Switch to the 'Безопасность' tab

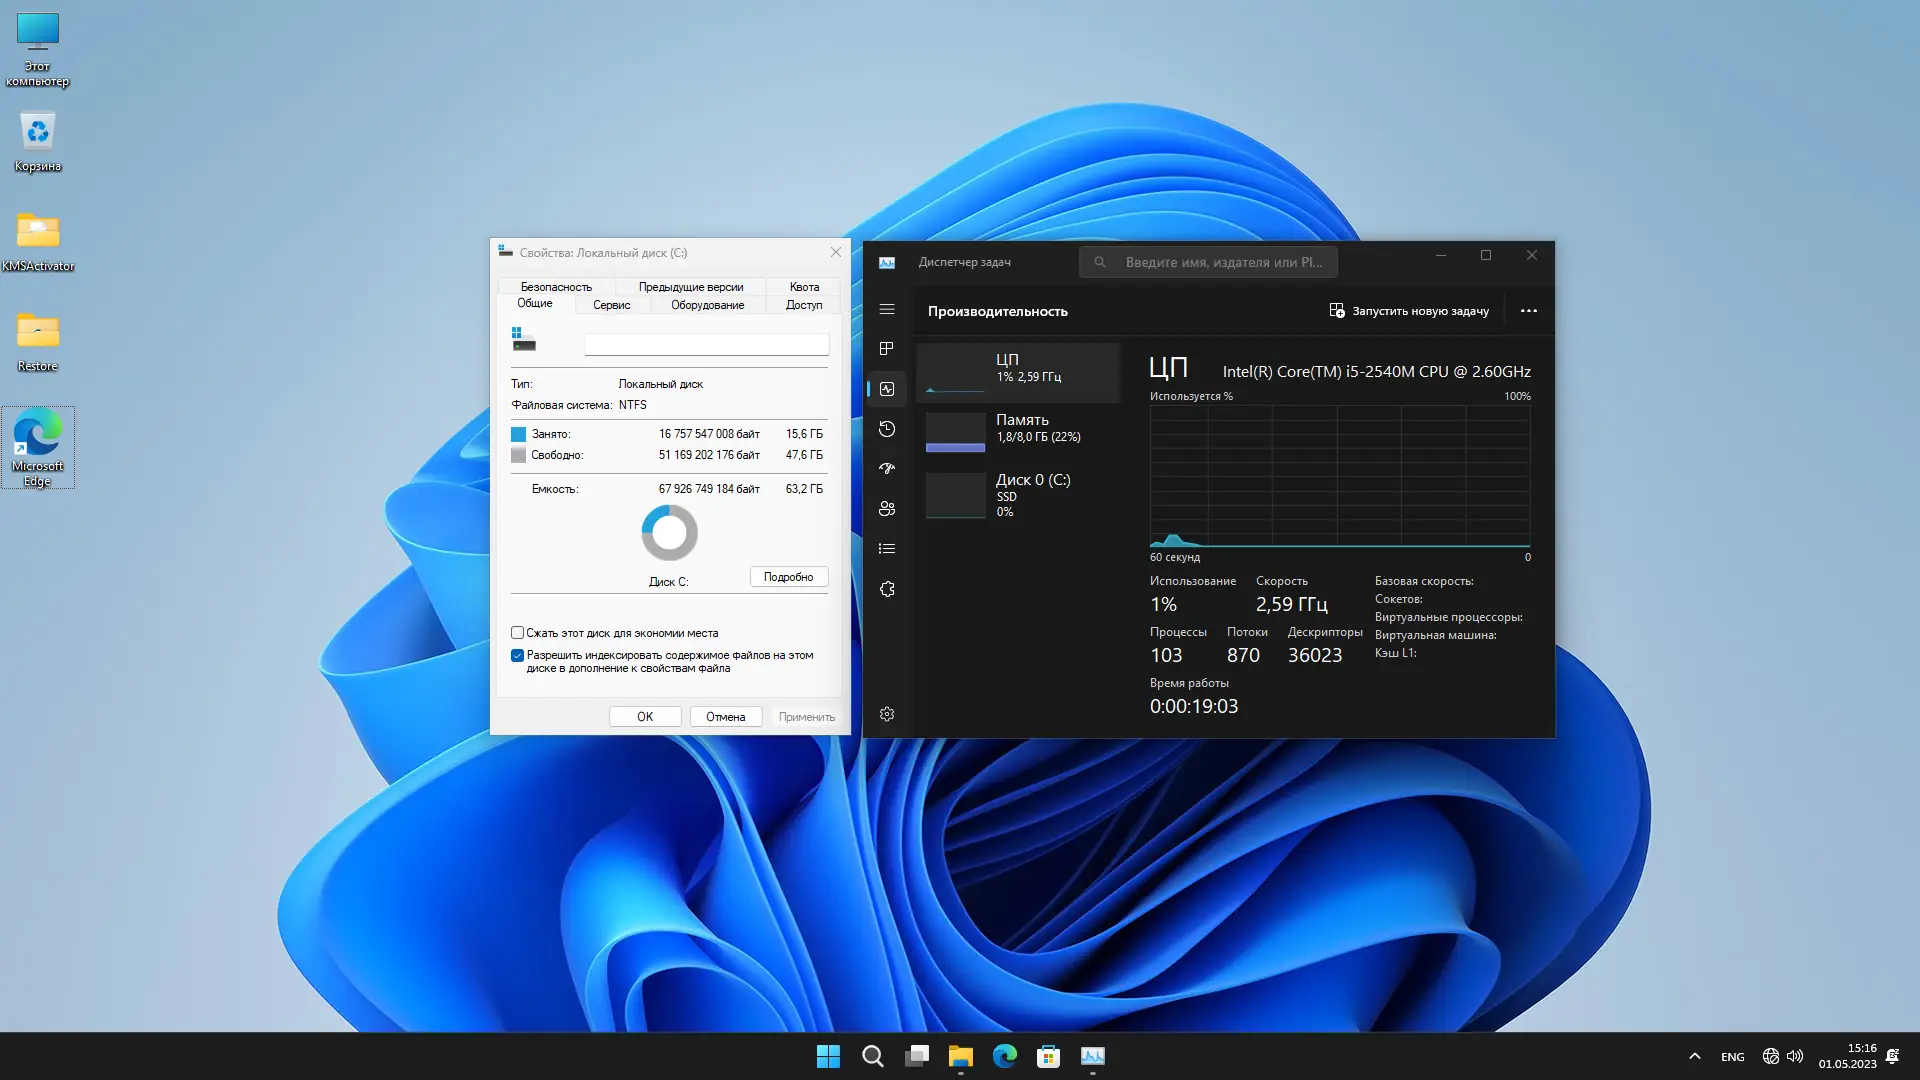tap(556, 287)
